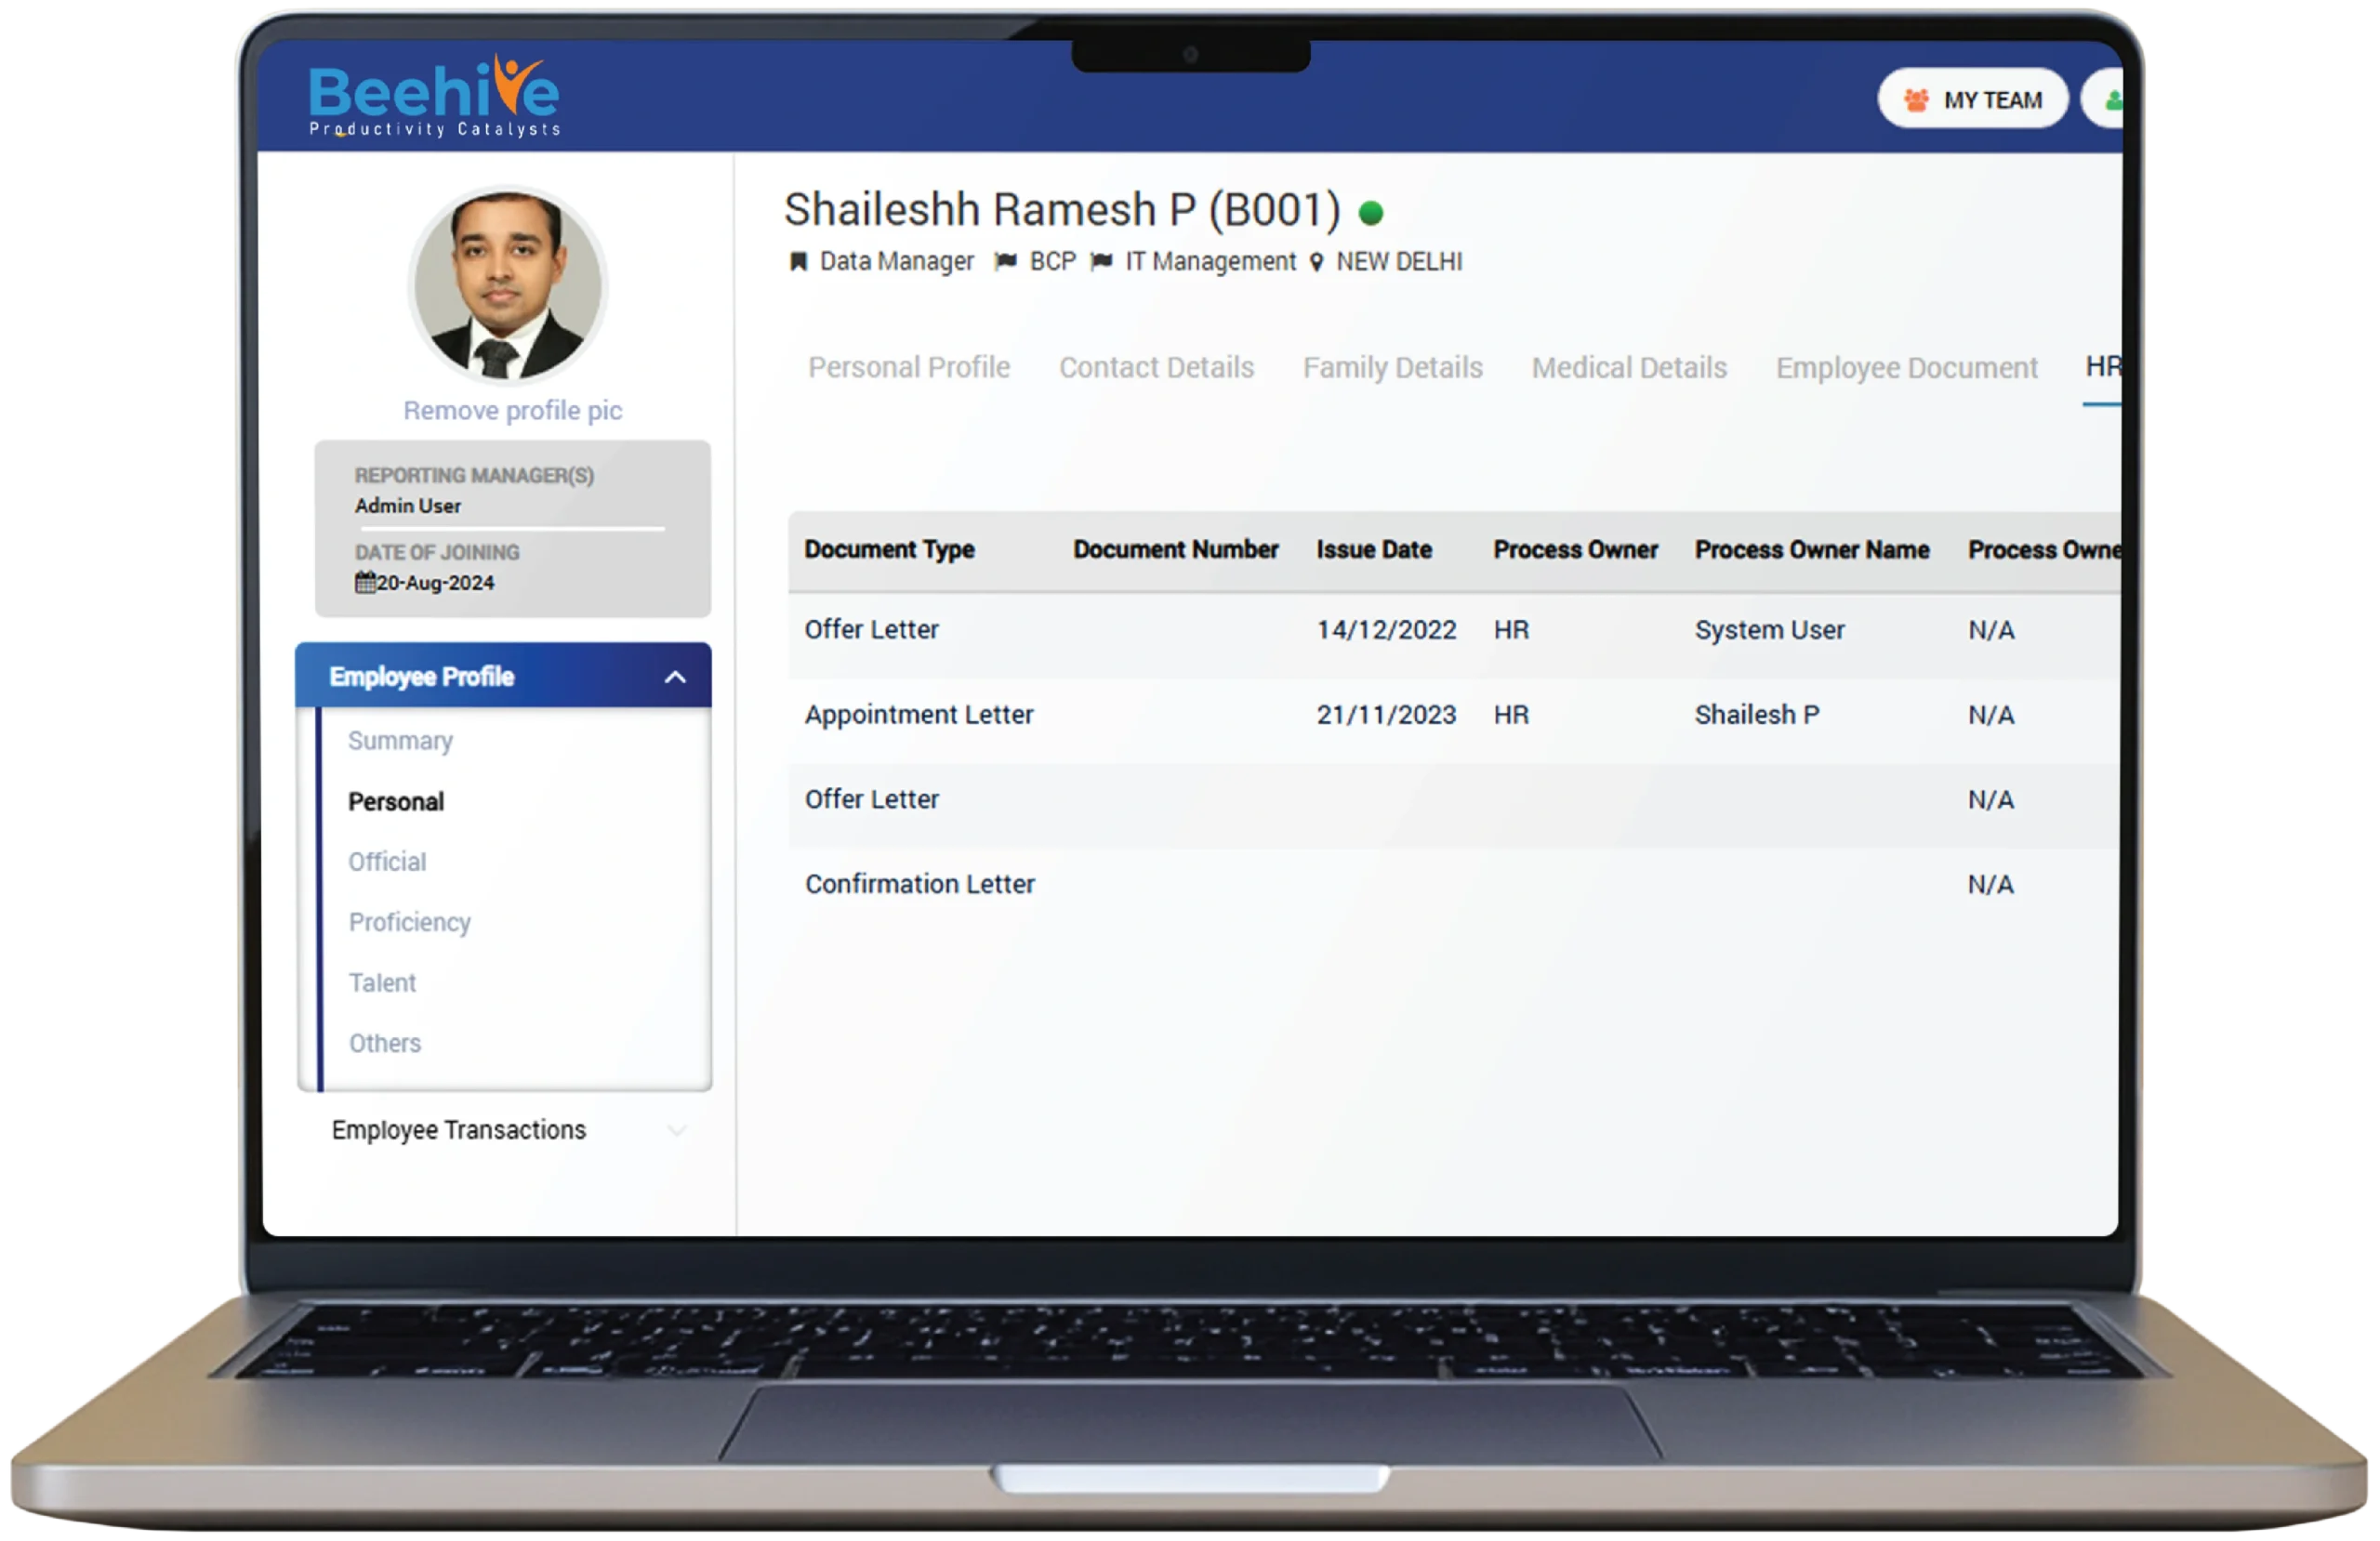This screenshot has width=2380, height=1541.
Task: Collapse the Employee Profile section
Action: pyautogui.click(x=675, y=677)
